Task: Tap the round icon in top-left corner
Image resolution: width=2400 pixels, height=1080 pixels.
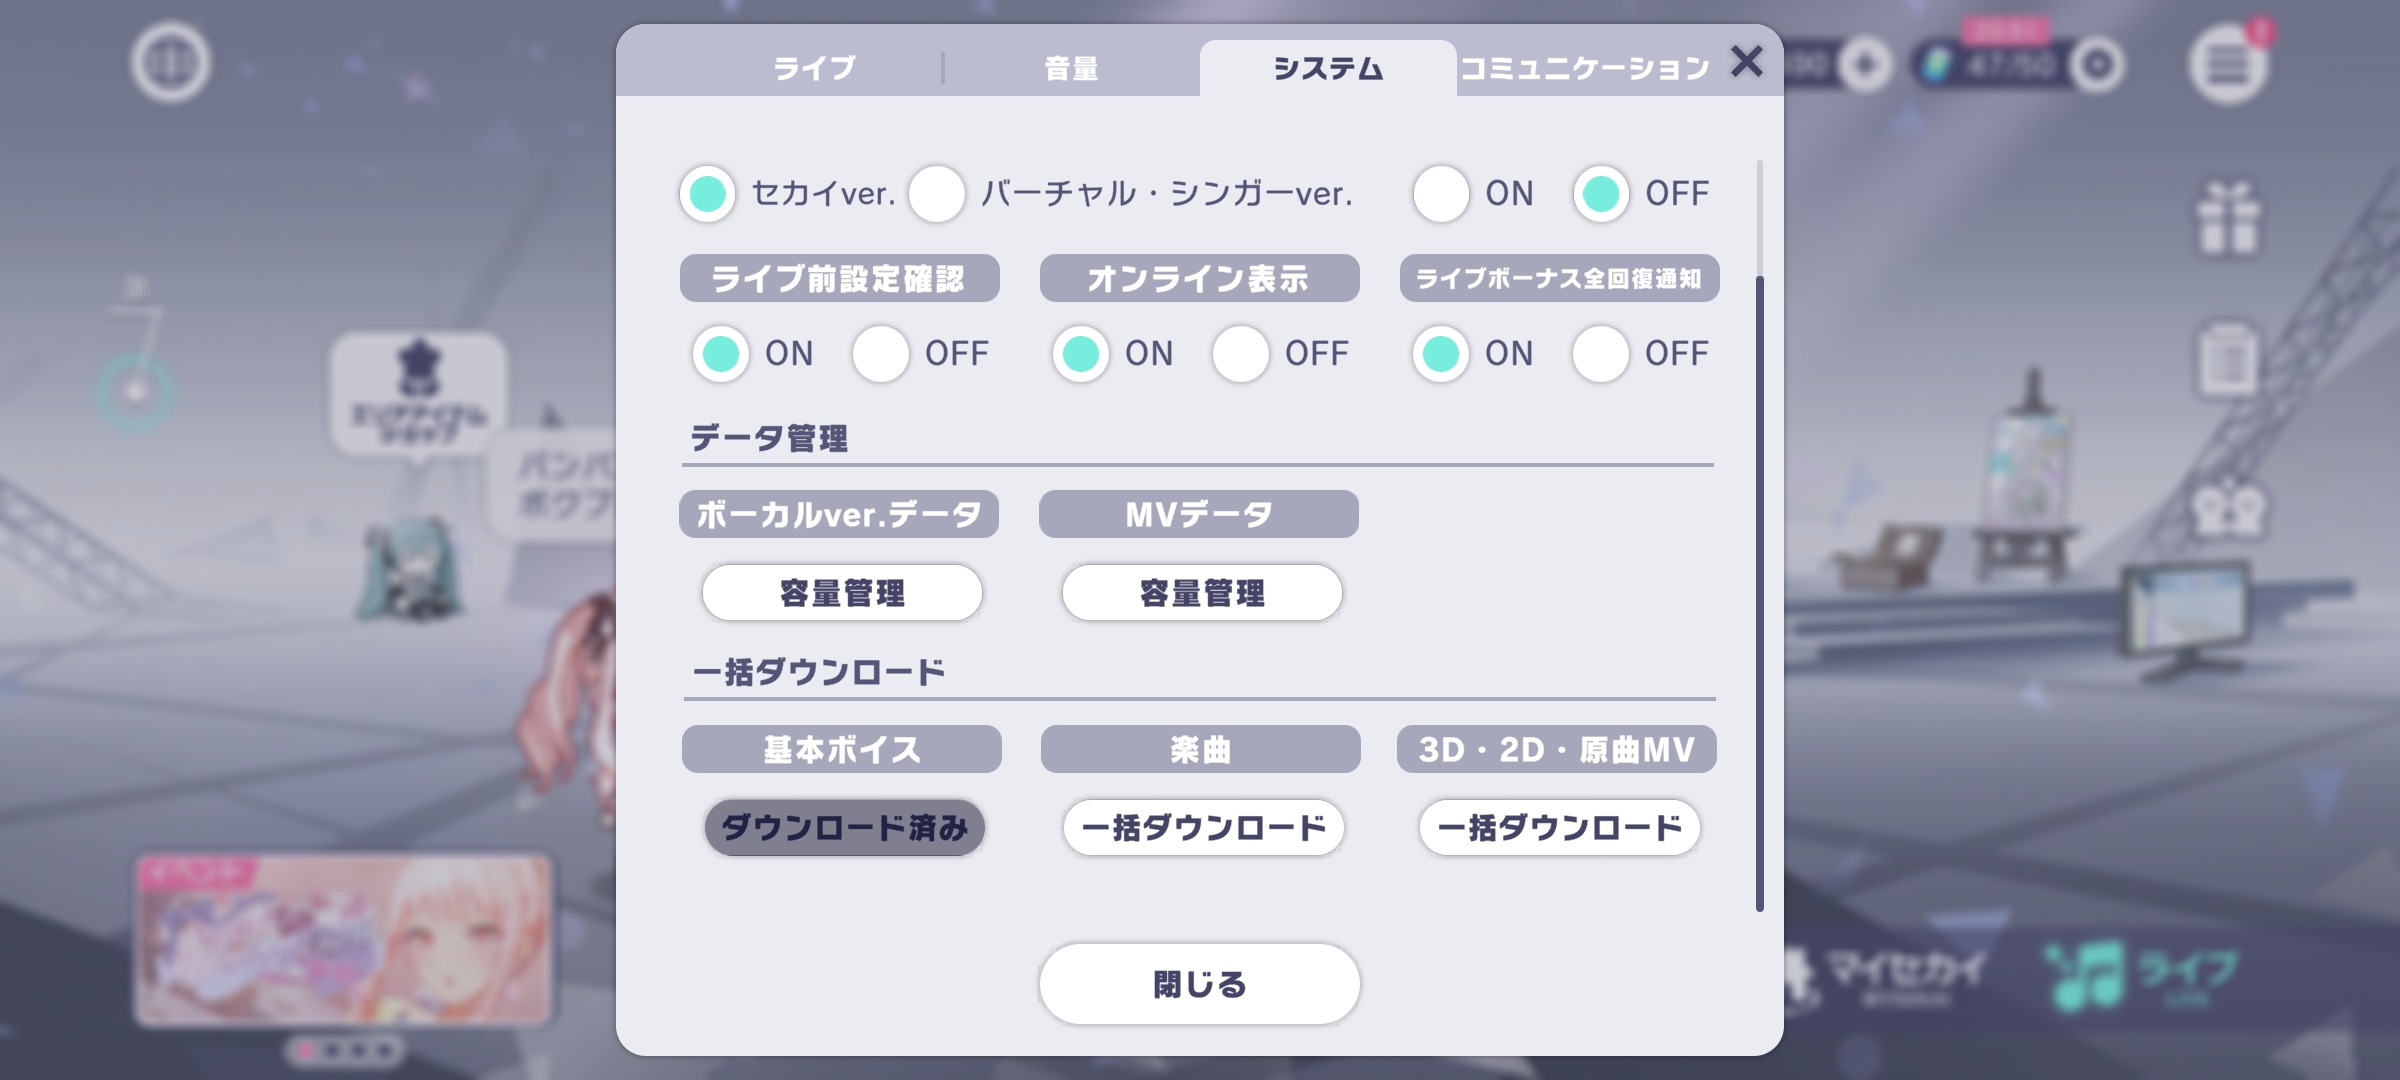Action: click(x=170, y=63)
